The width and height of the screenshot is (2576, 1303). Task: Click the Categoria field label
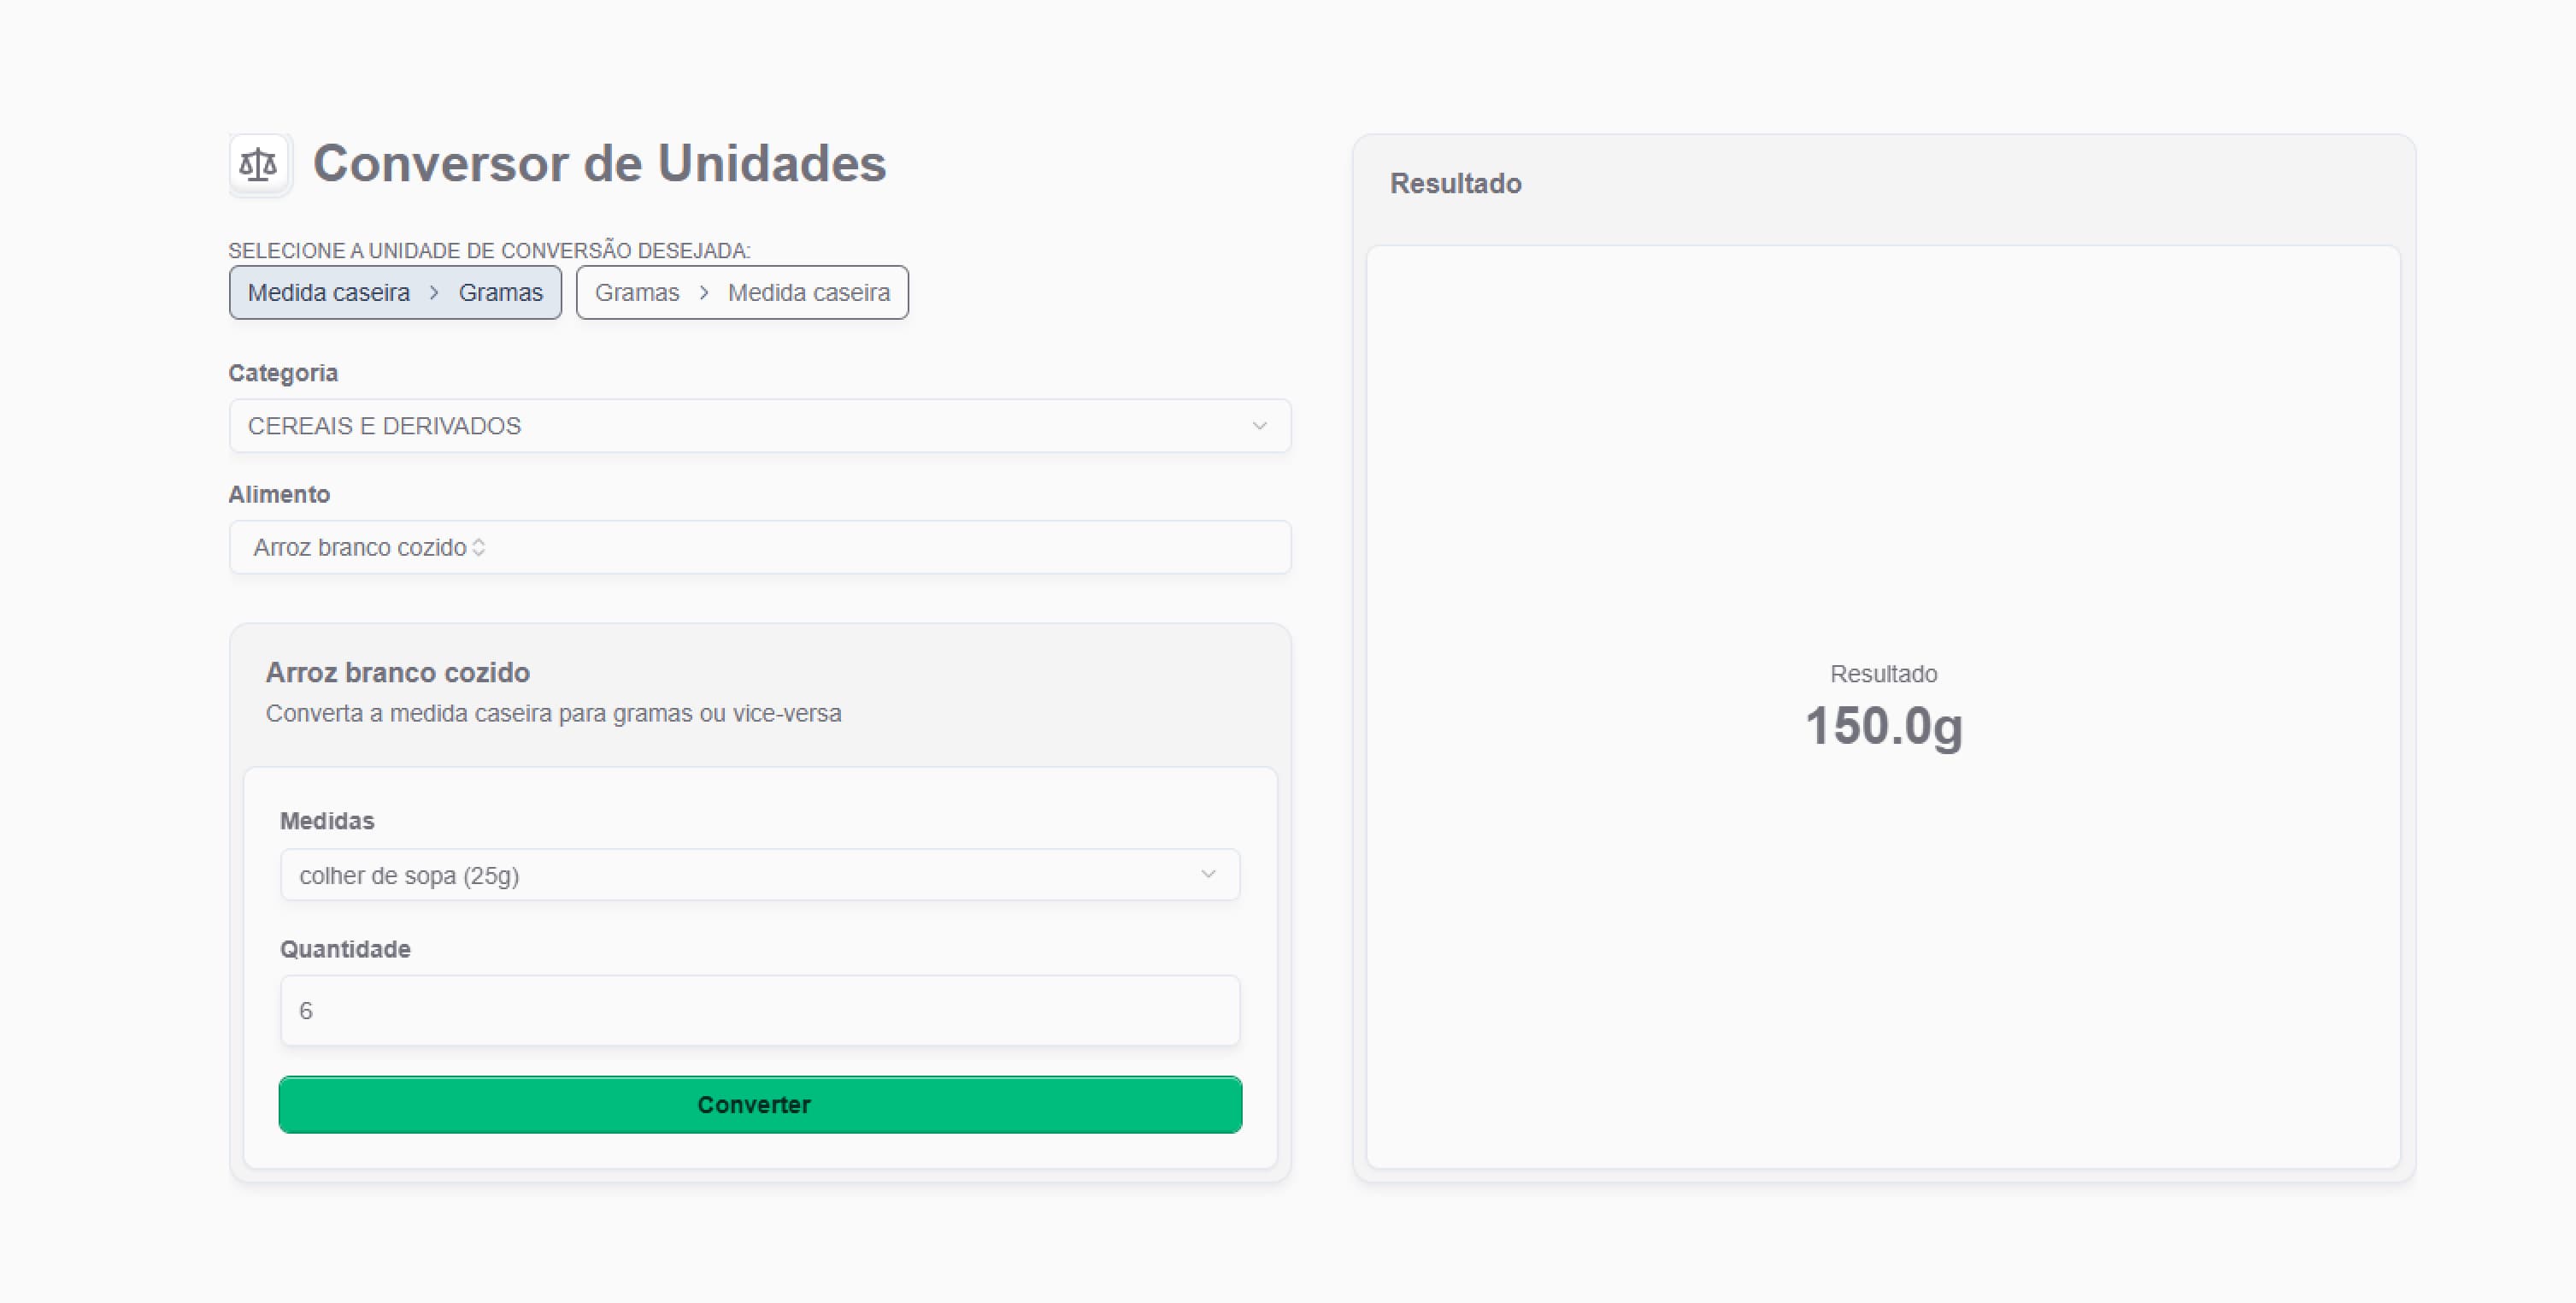pyautogui.click(x=283, y=373)
